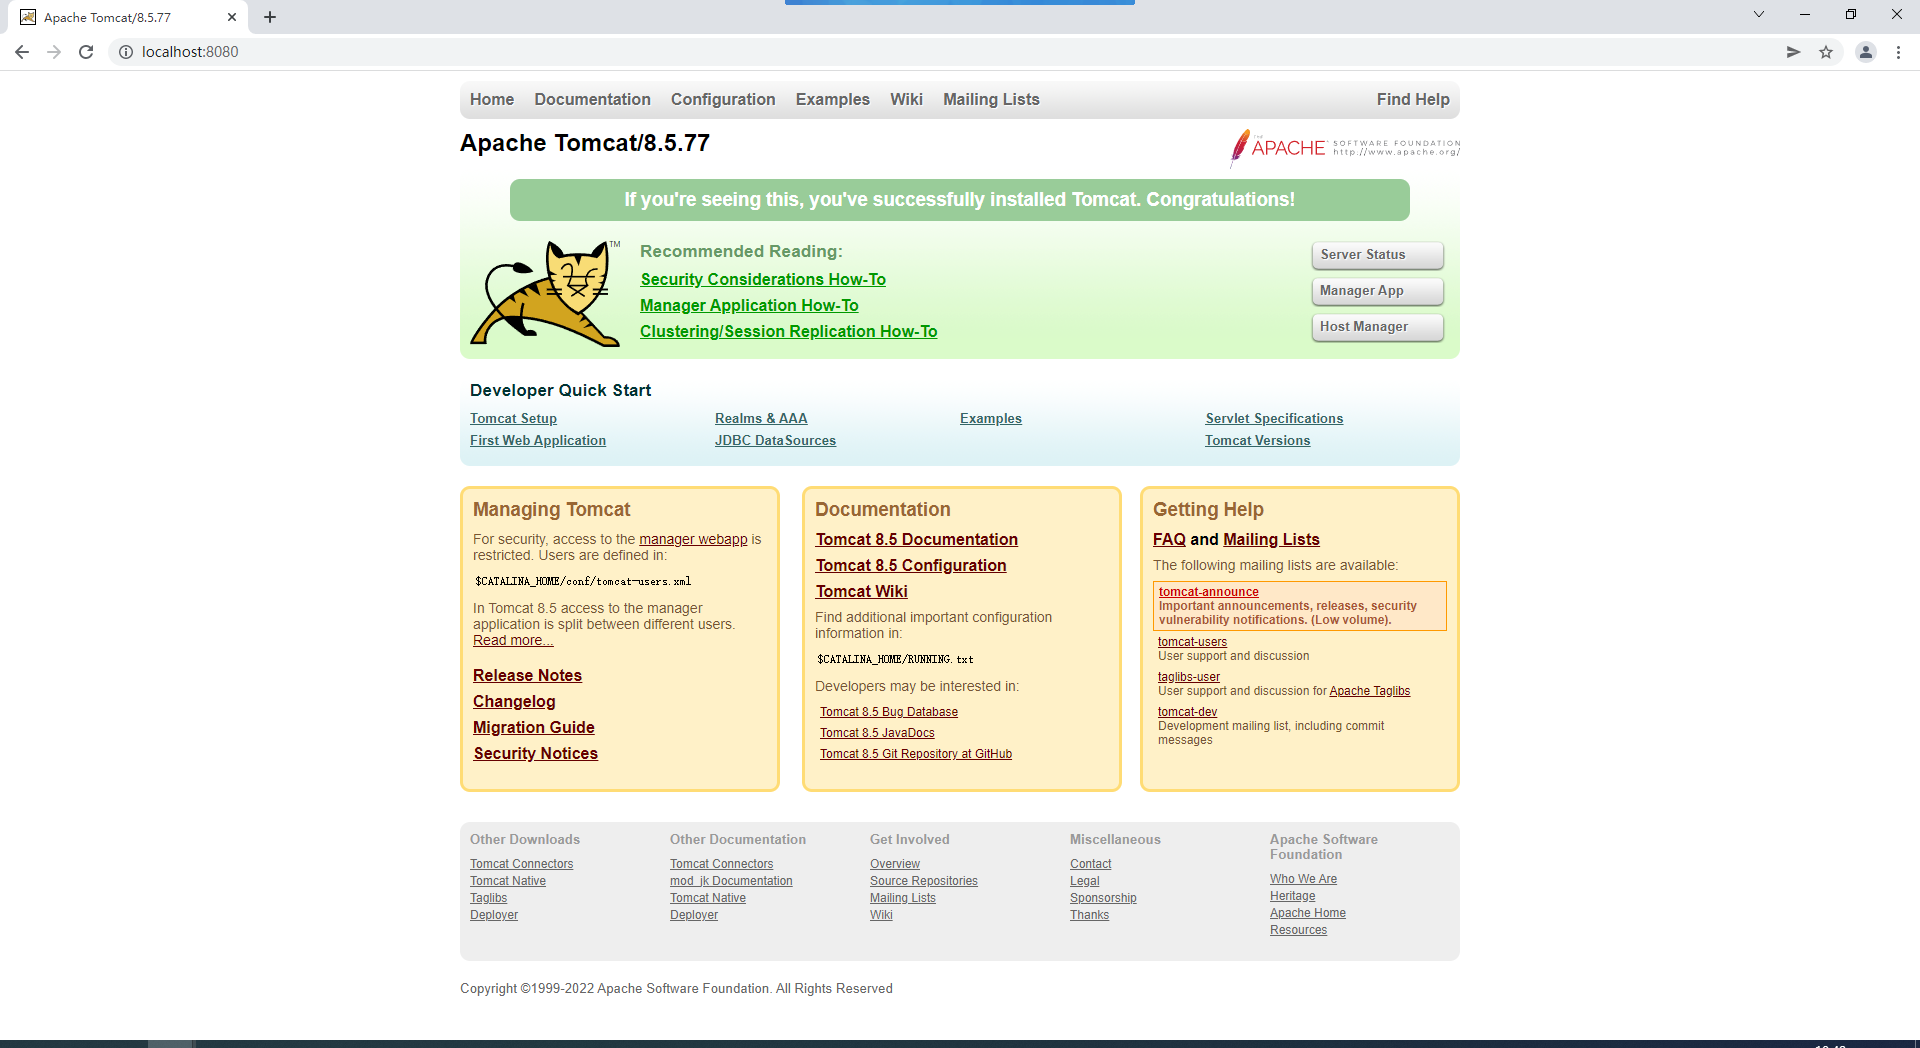Open the FAQ link in Getting Help
This screenshot has height=1048, width=1920.
[1169, 540]
